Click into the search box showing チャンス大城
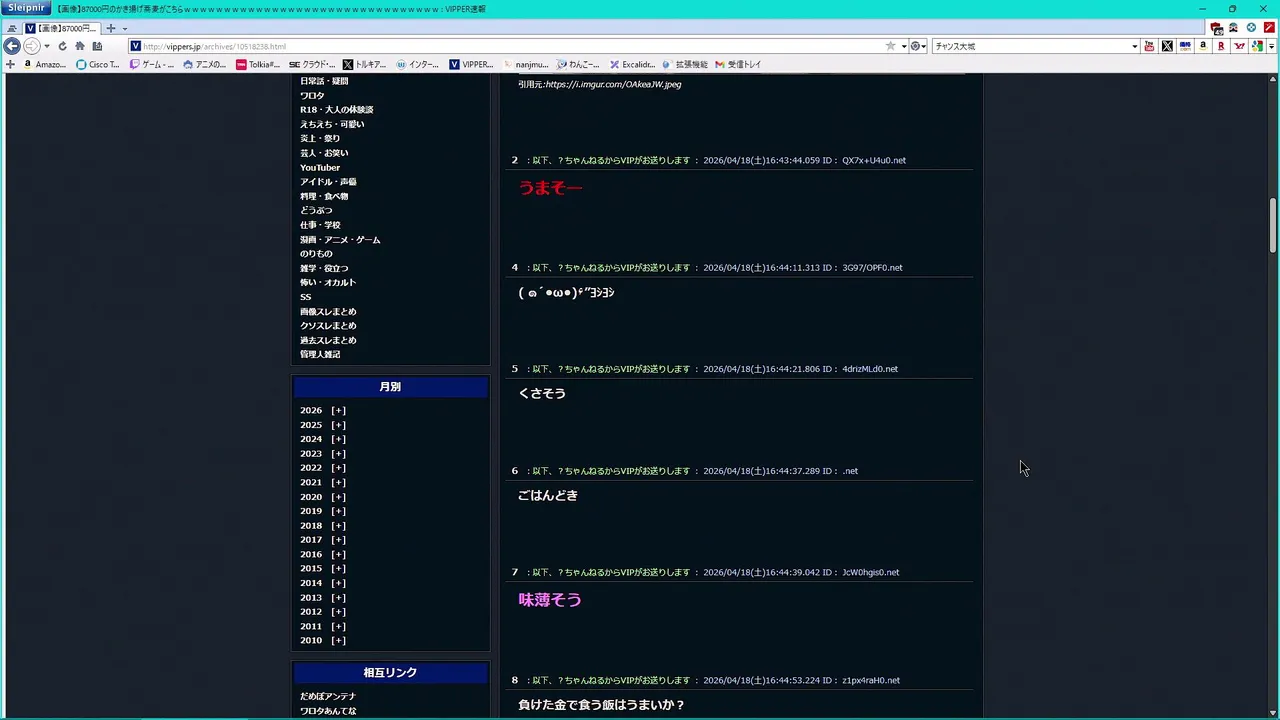The image size is (1280, 720). pyautogui.click(x=1030, y=46)
